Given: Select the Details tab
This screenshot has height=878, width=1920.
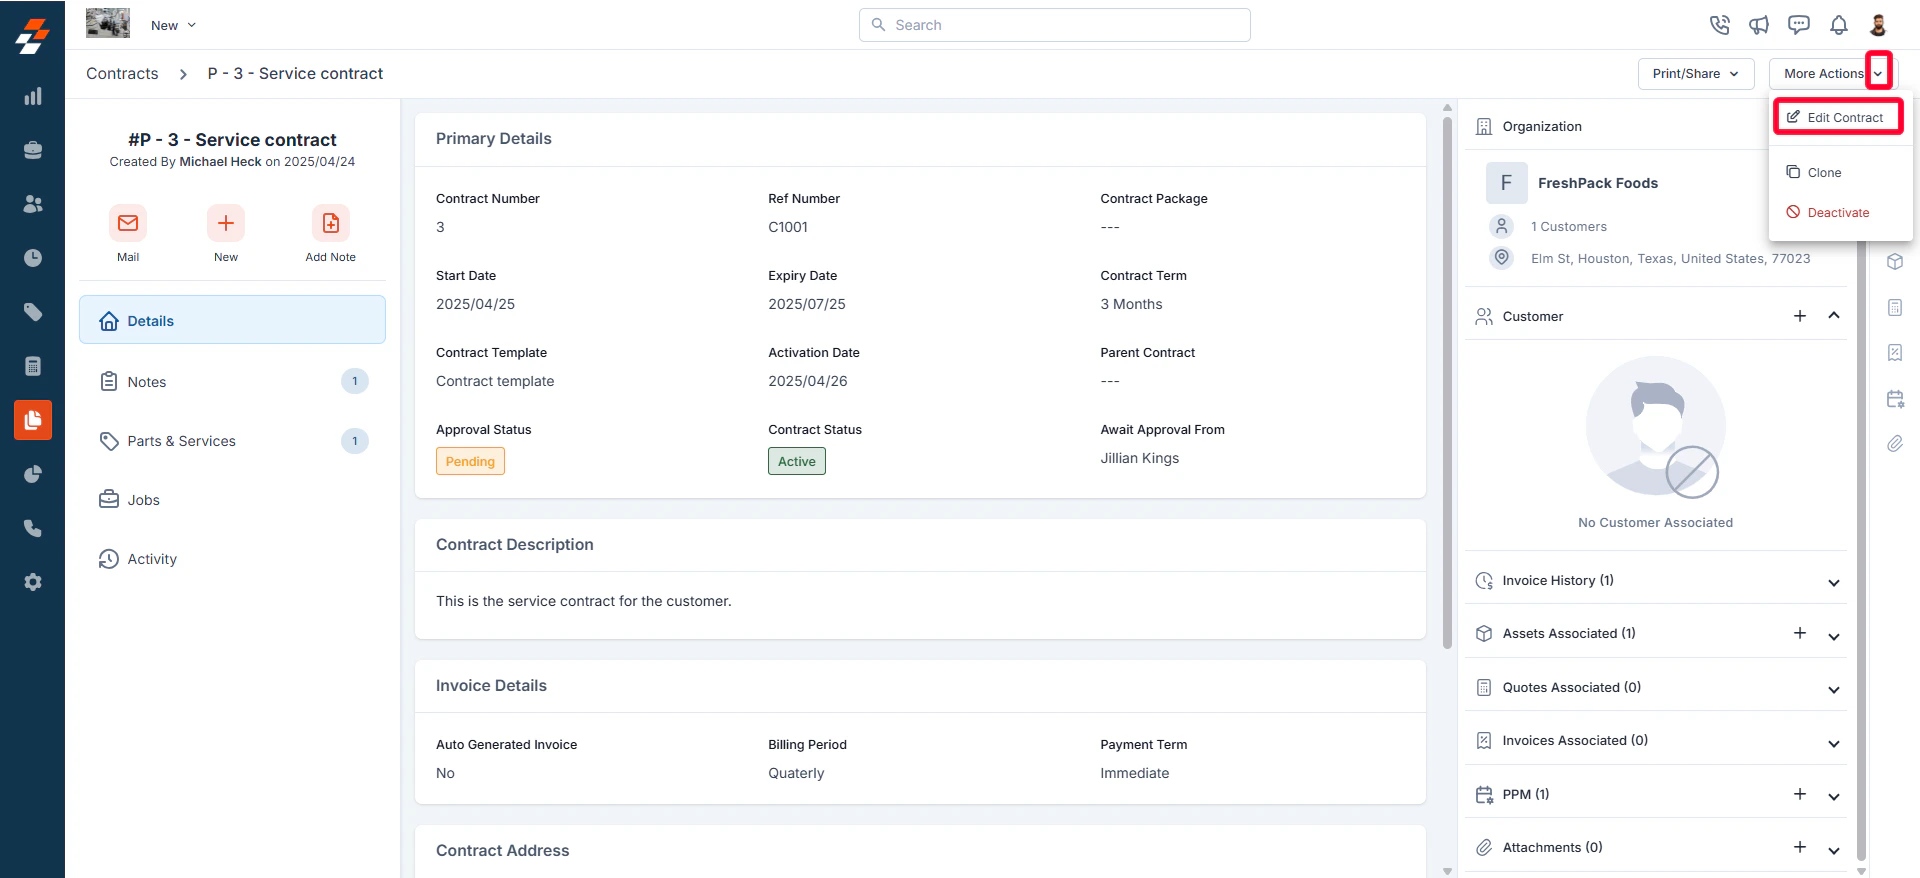Looking at the screenshot, I should (232, 320).
